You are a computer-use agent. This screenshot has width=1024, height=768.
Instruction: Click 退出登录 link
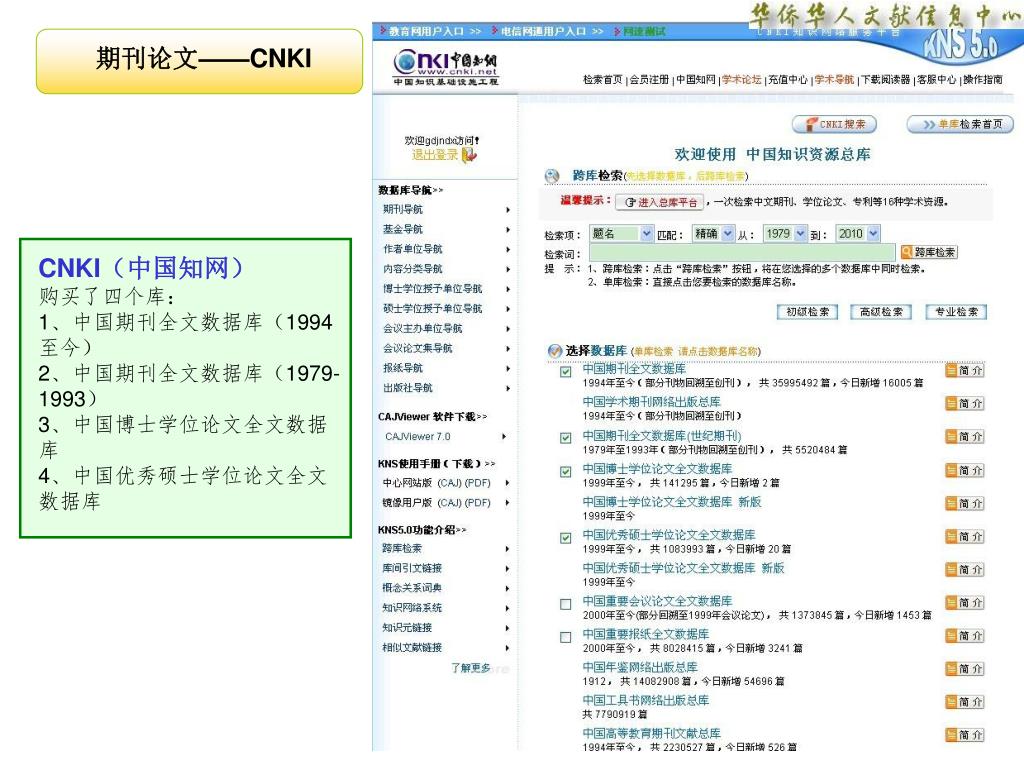(x=434, y=155)
